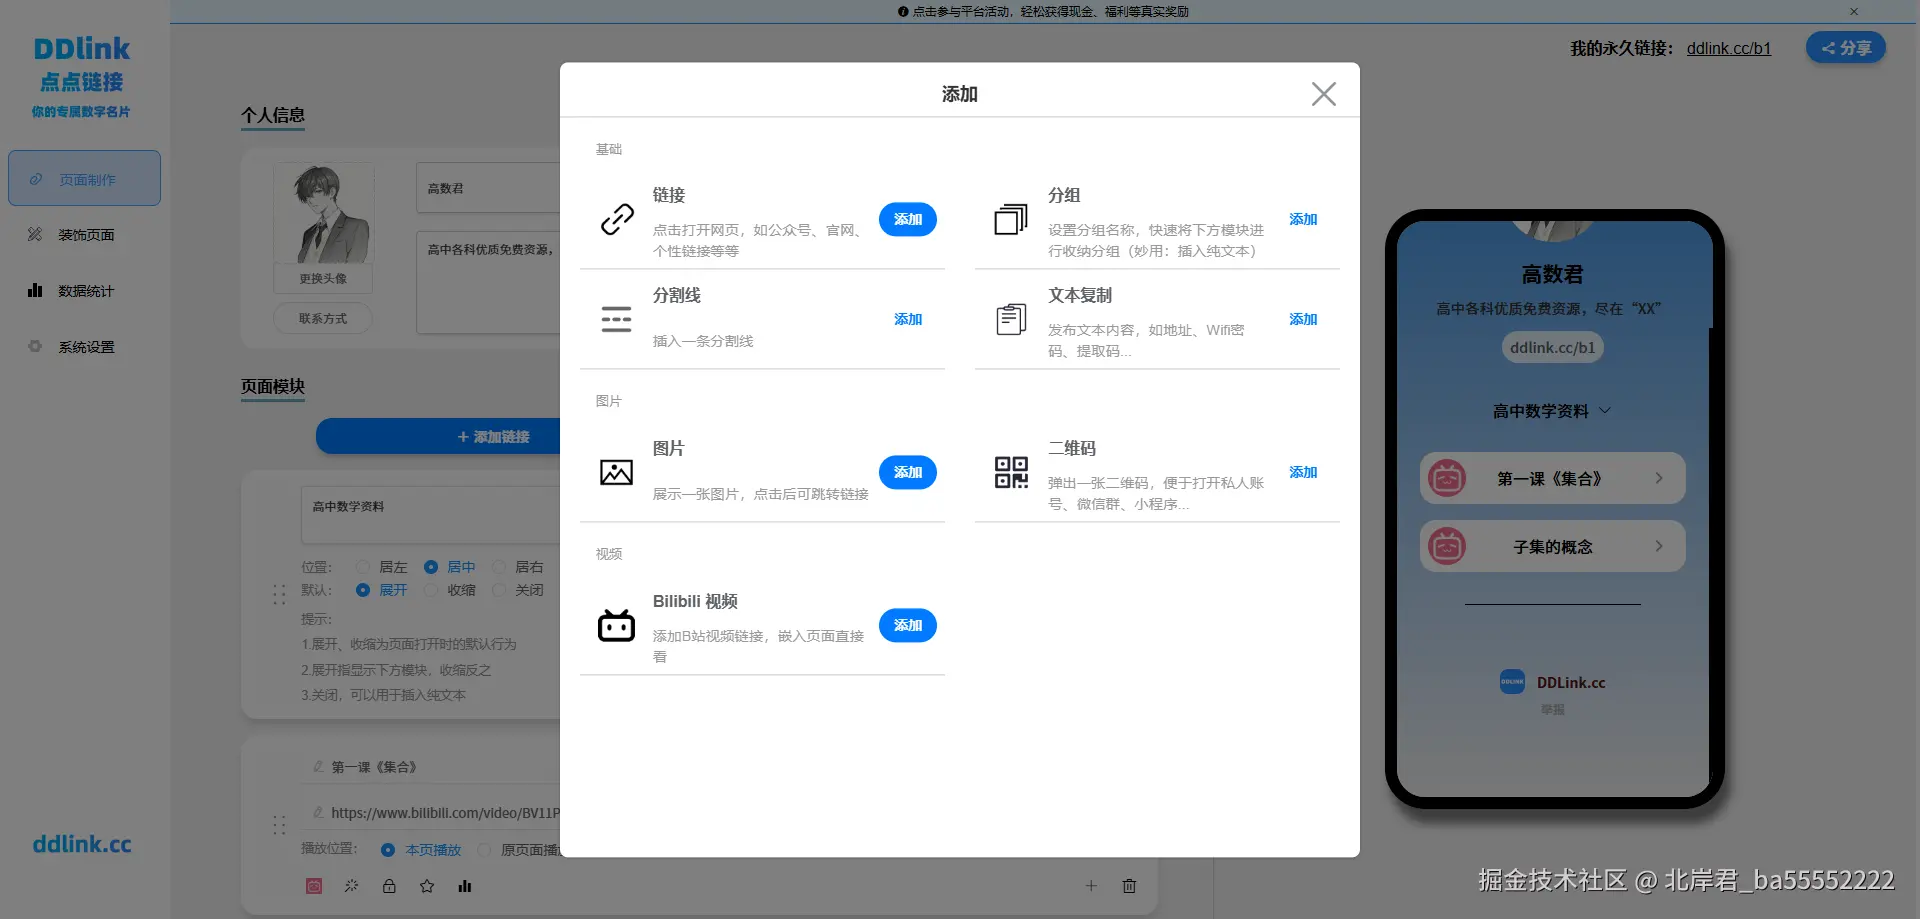Viewport: 1920px width, 919px height.
Task: Click the 分享 share button
Action: pyautogui.click(x=1845, y=47)
